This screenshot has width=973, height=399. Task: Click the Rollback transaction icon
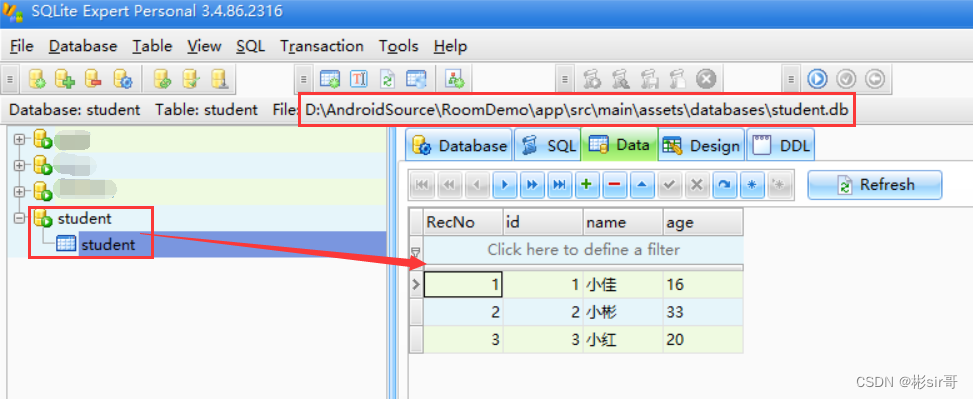point(874,79)
